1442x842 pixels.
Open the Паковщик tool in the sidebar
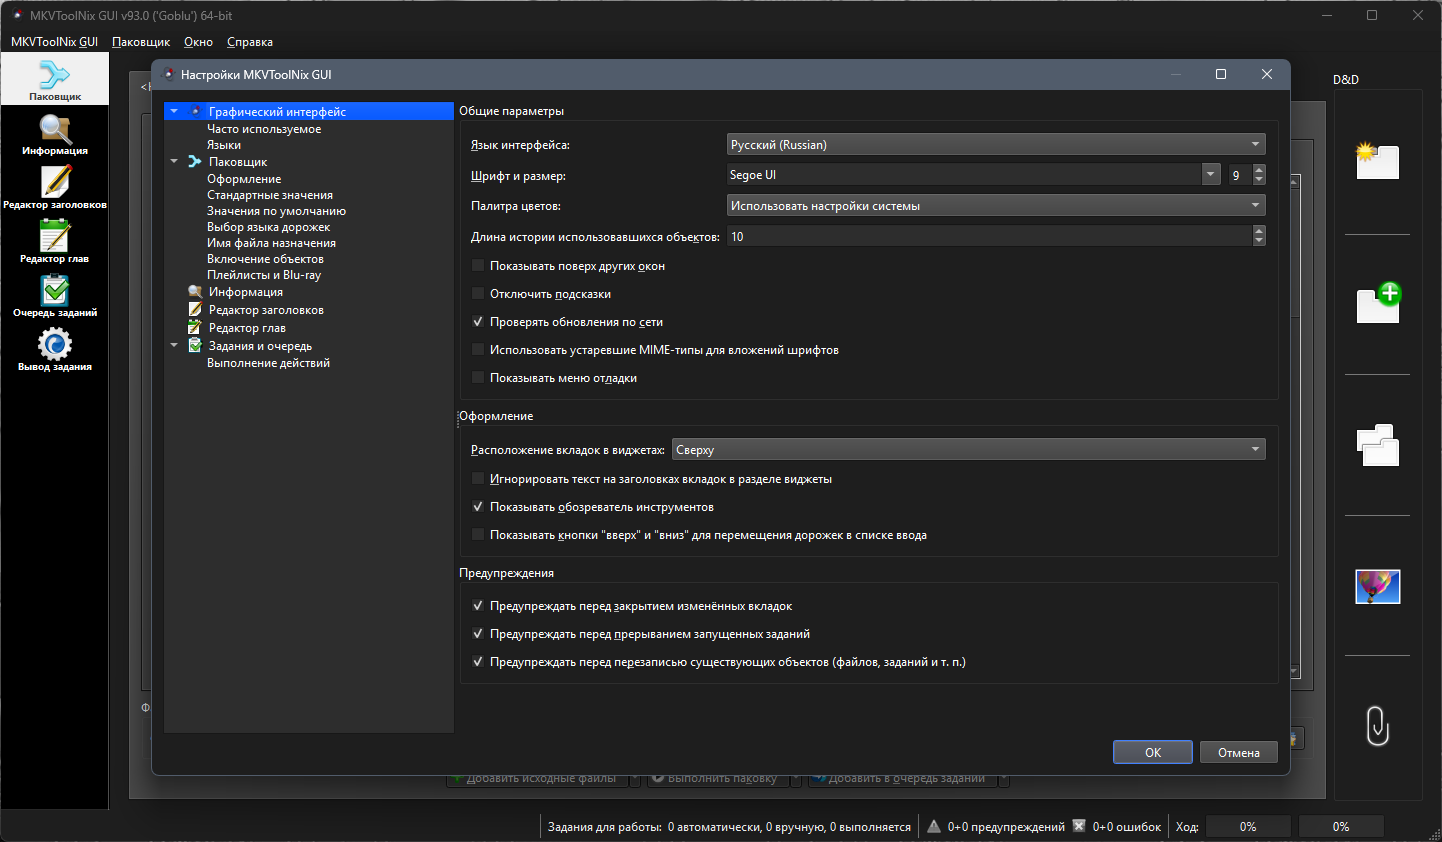[x=55, y=79]
